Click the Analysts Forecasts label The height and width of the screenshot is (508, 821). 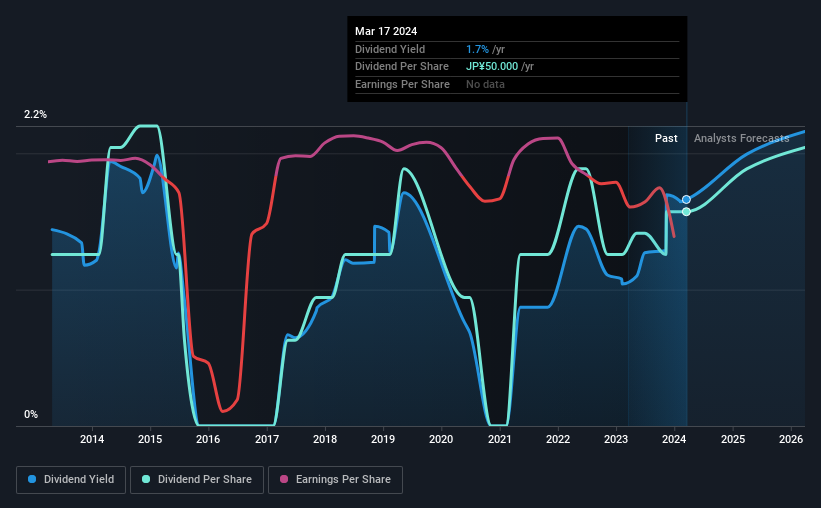[741, 138]
